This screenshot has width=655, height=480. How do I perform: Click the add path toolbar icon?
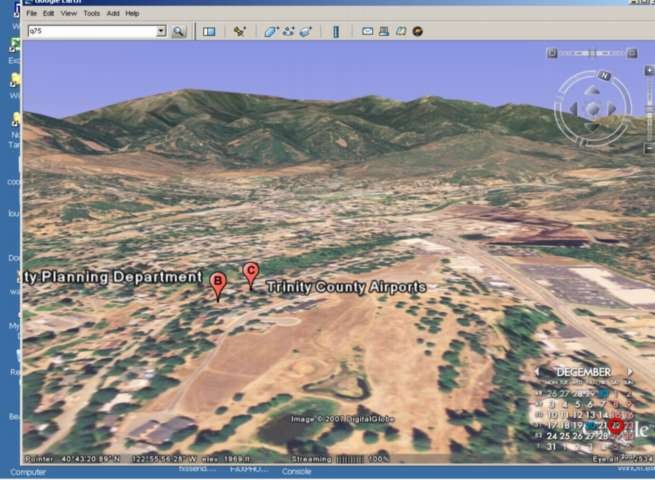(288, 32)
